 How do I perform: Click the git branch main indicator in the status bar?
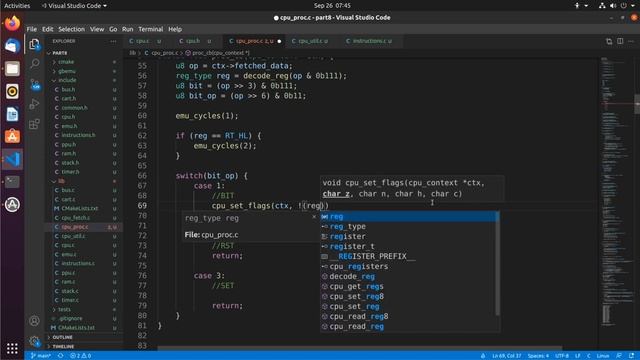click(x=41, y=356)
